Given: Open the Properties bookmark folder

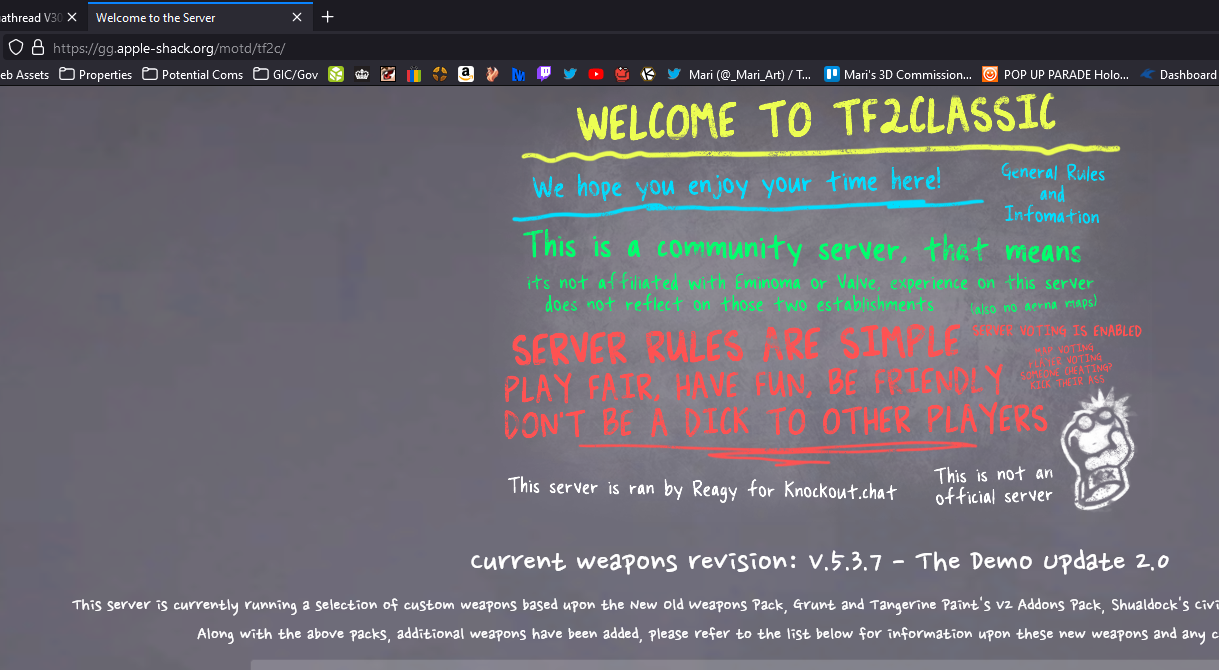Looking at the screenshot, I should coord(96,74).
